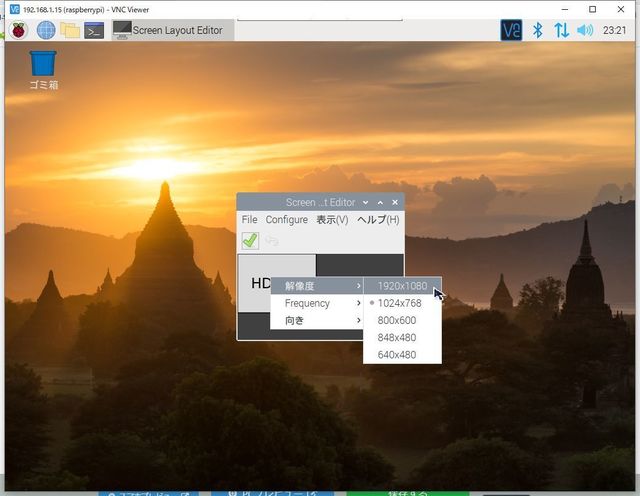Select 1024x768 resolution
The width and height of the screenshot is (640, 496).
(x=402, y=303)
